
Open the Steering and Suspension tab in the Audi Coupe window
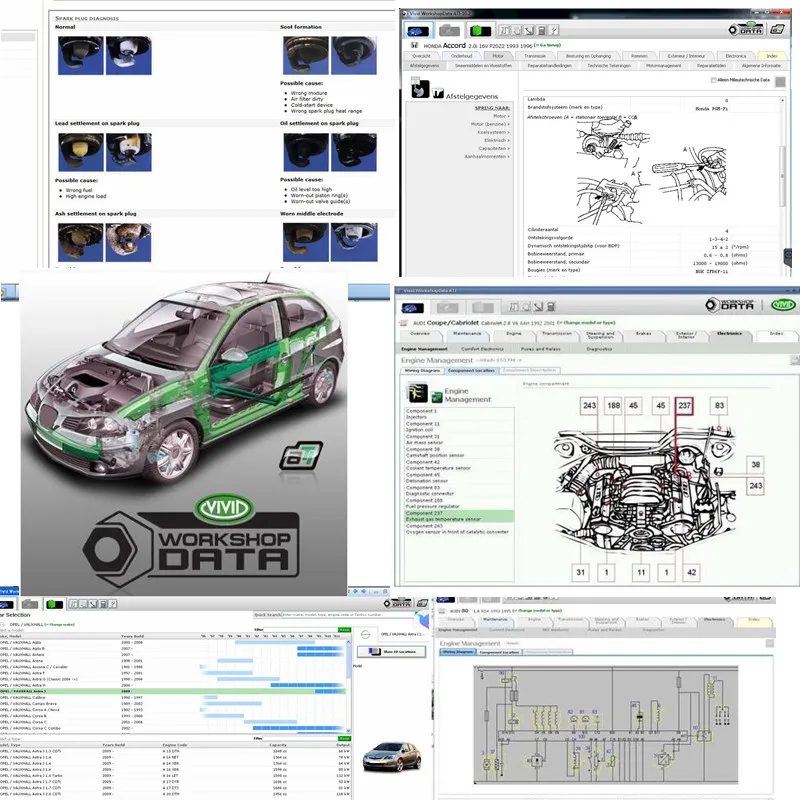point(600,335)
